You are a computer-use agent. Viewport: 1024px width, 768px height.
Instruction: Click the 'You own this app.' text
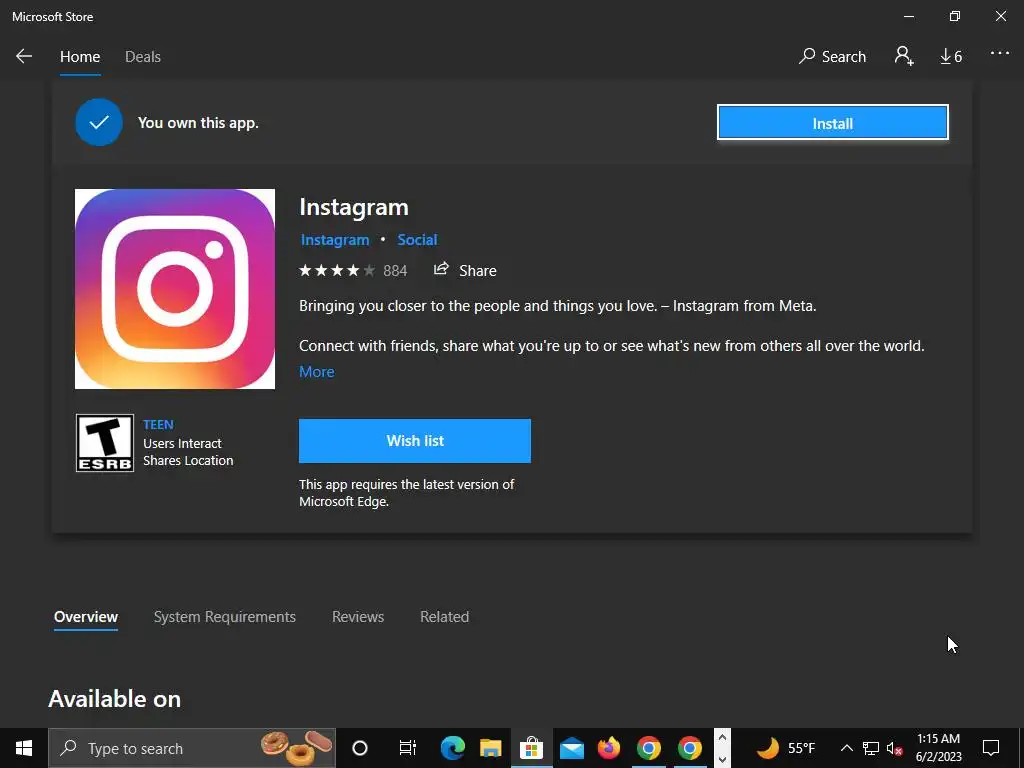point(198,123)
